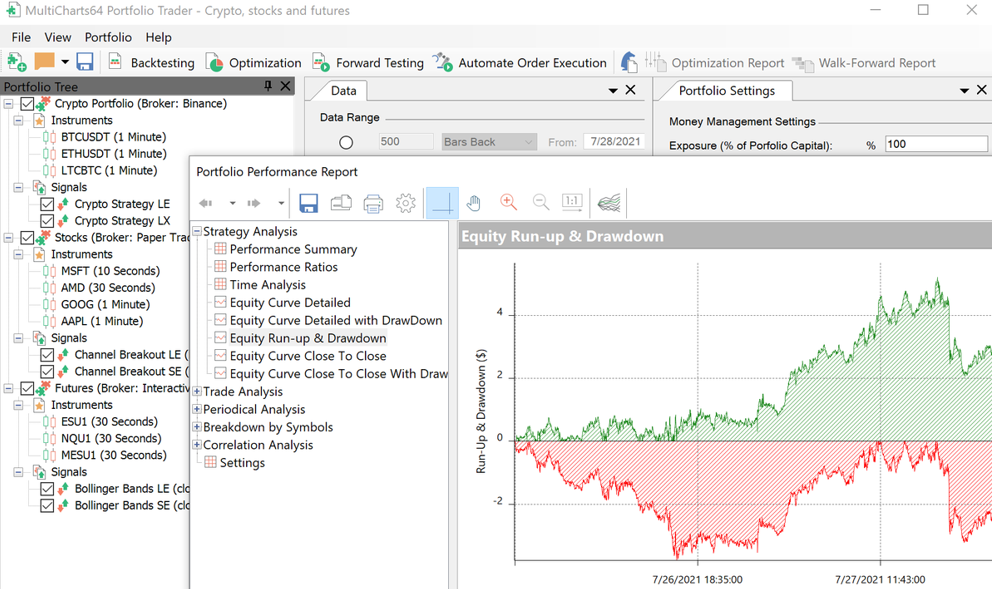Toggle the Crypto Strategy LE checkbox
The image size is (992, 589).
click(47, 204)
